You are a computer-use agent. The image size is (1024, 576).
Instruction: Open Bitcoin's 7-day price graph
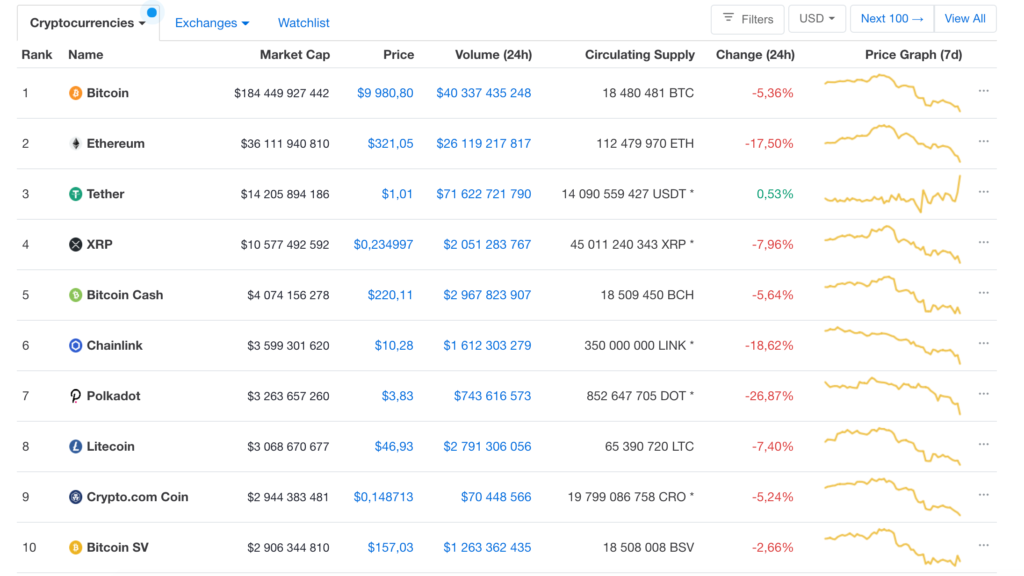(893, 93)
